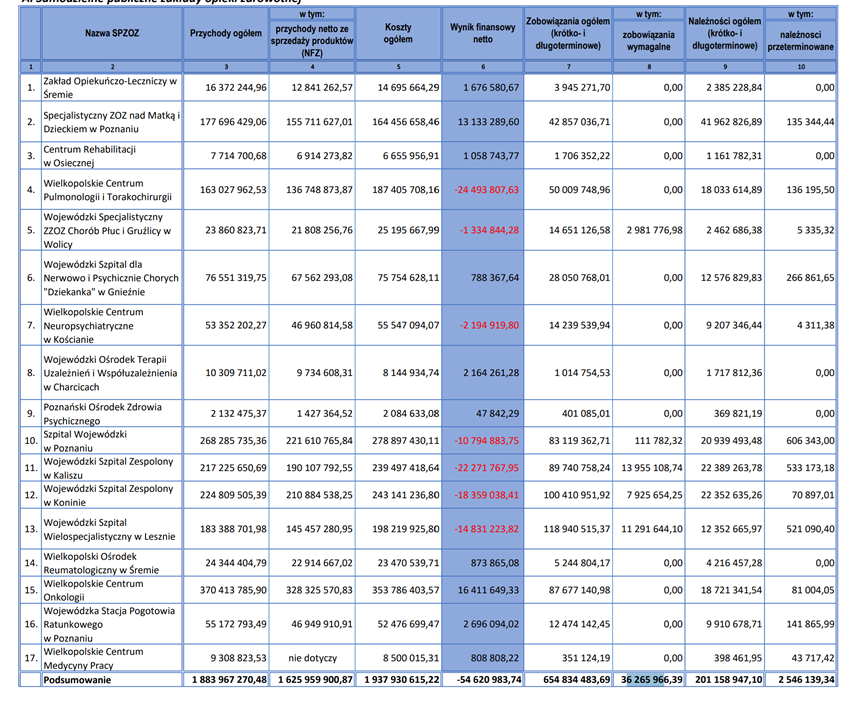Select 'Wojewódzki Szpital Zespolony w Kaliszu' cell
867x720 pixels.
[112, 468]
